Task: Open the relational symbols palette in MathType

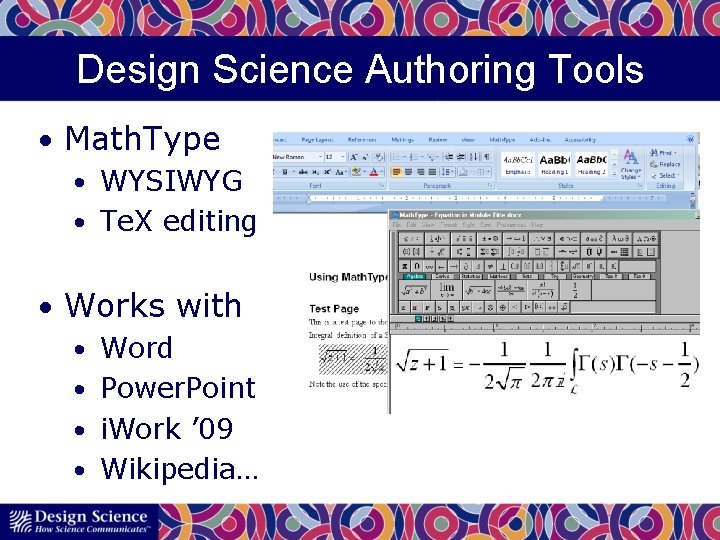Action: pyautogui.click(x=411, y=239)
